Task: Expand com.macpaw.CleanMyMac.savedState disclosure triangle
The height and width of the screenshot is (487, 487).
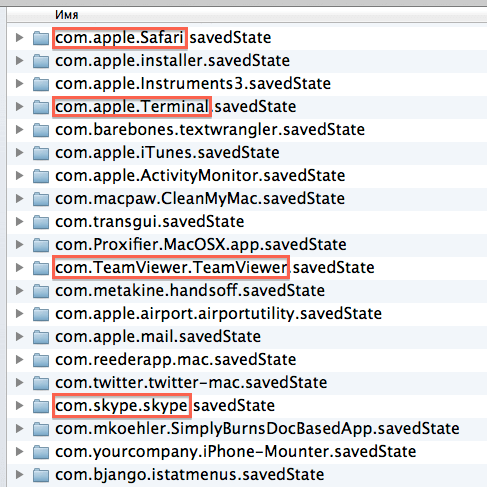Action: click(x=19, y=198)
